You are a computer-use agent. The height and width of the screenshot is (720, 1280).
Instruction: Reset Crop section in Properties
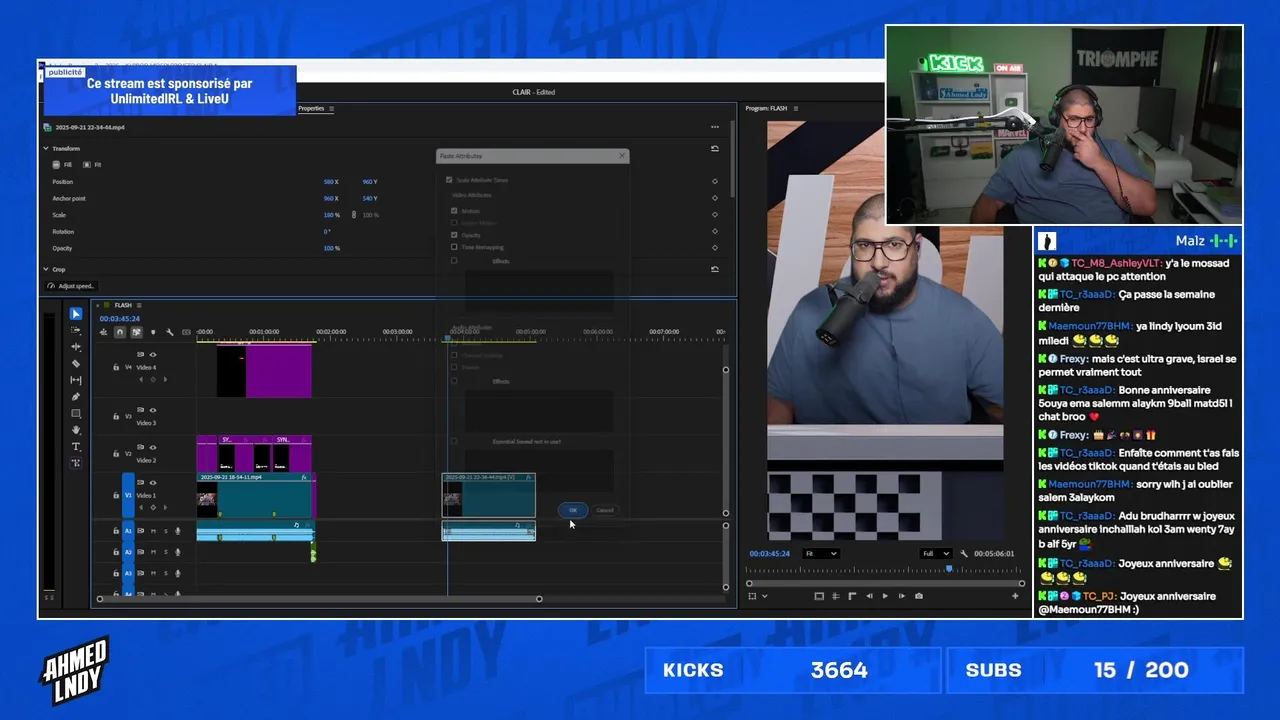point(715,269)
